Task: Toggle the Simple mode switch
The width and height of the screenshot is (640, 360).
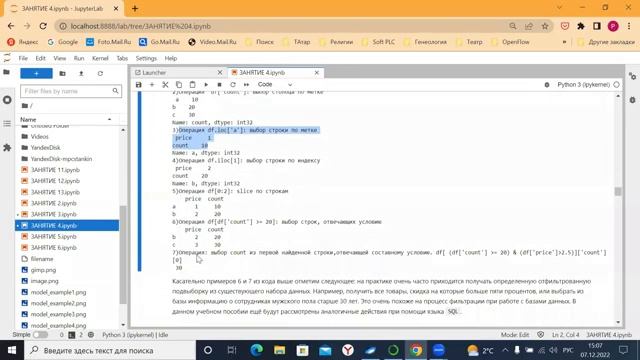Action: coord(40,335)
